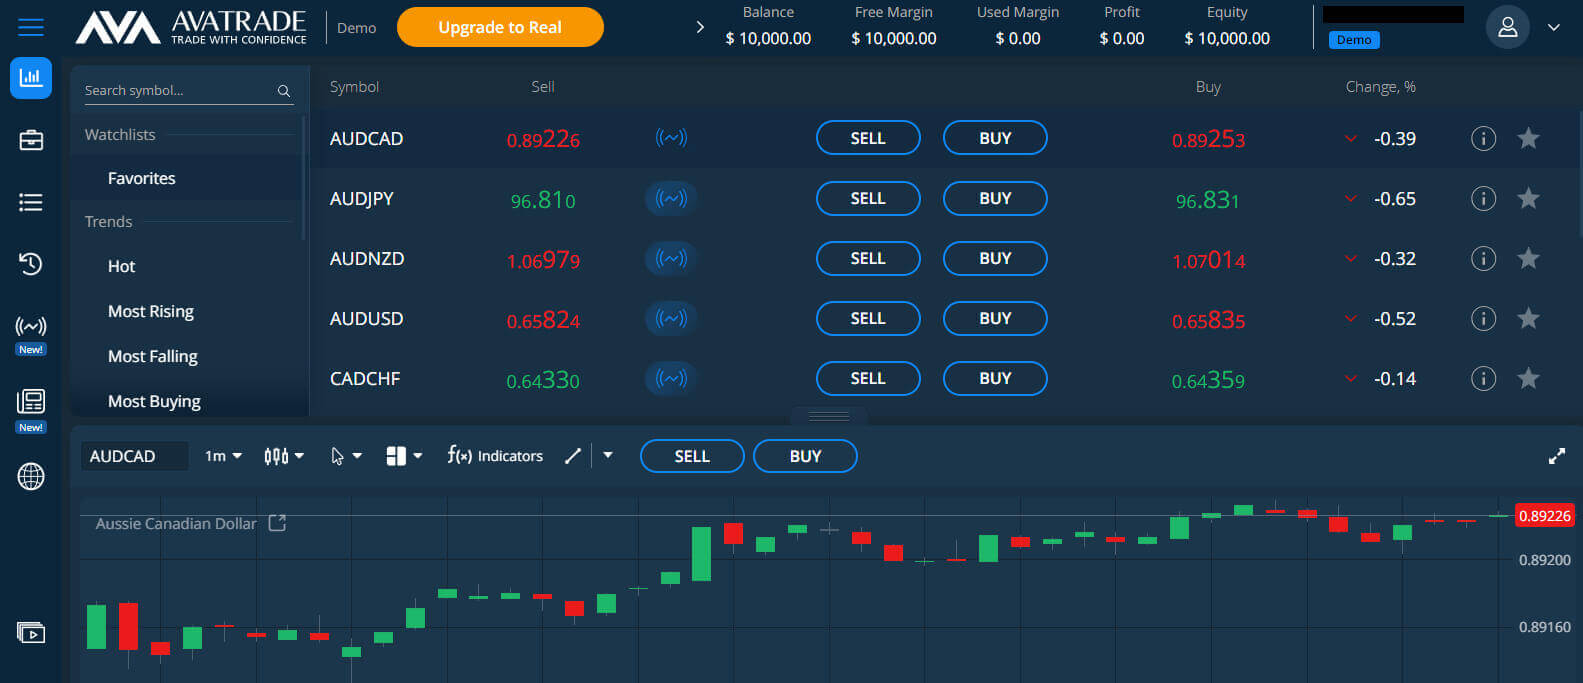Expand the chart to fullscreen
Screen dimensions: 1583x683
coord(1556,456)
